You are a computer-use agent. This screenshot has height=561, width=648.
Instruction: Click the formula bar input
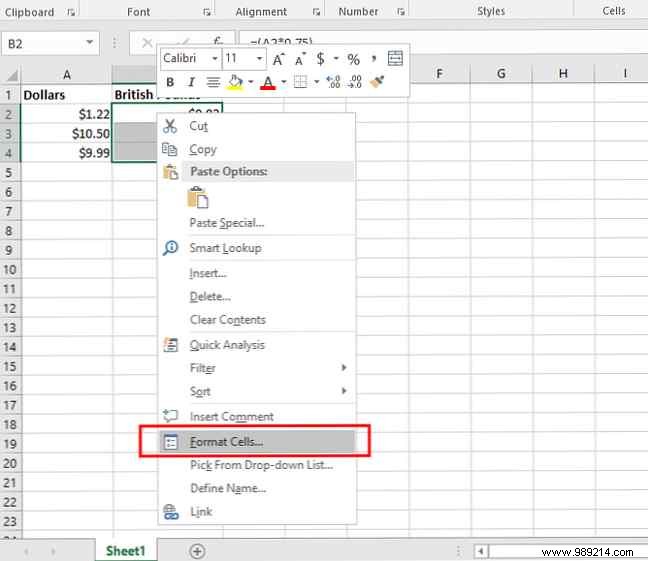[443, 42]
